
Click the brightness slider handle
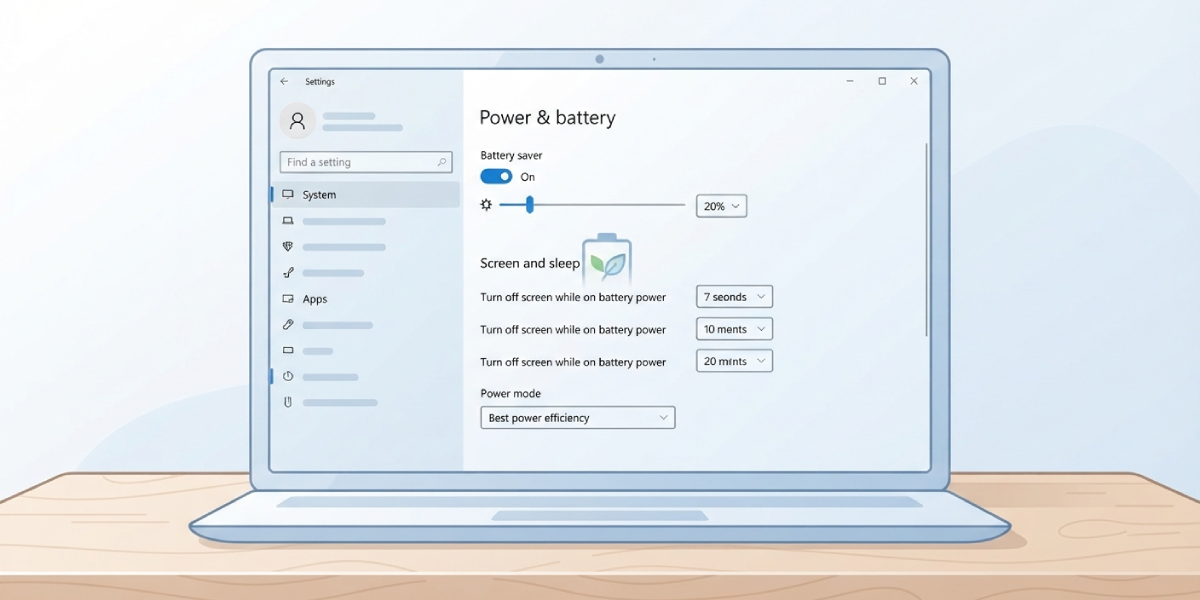point(530,205)
